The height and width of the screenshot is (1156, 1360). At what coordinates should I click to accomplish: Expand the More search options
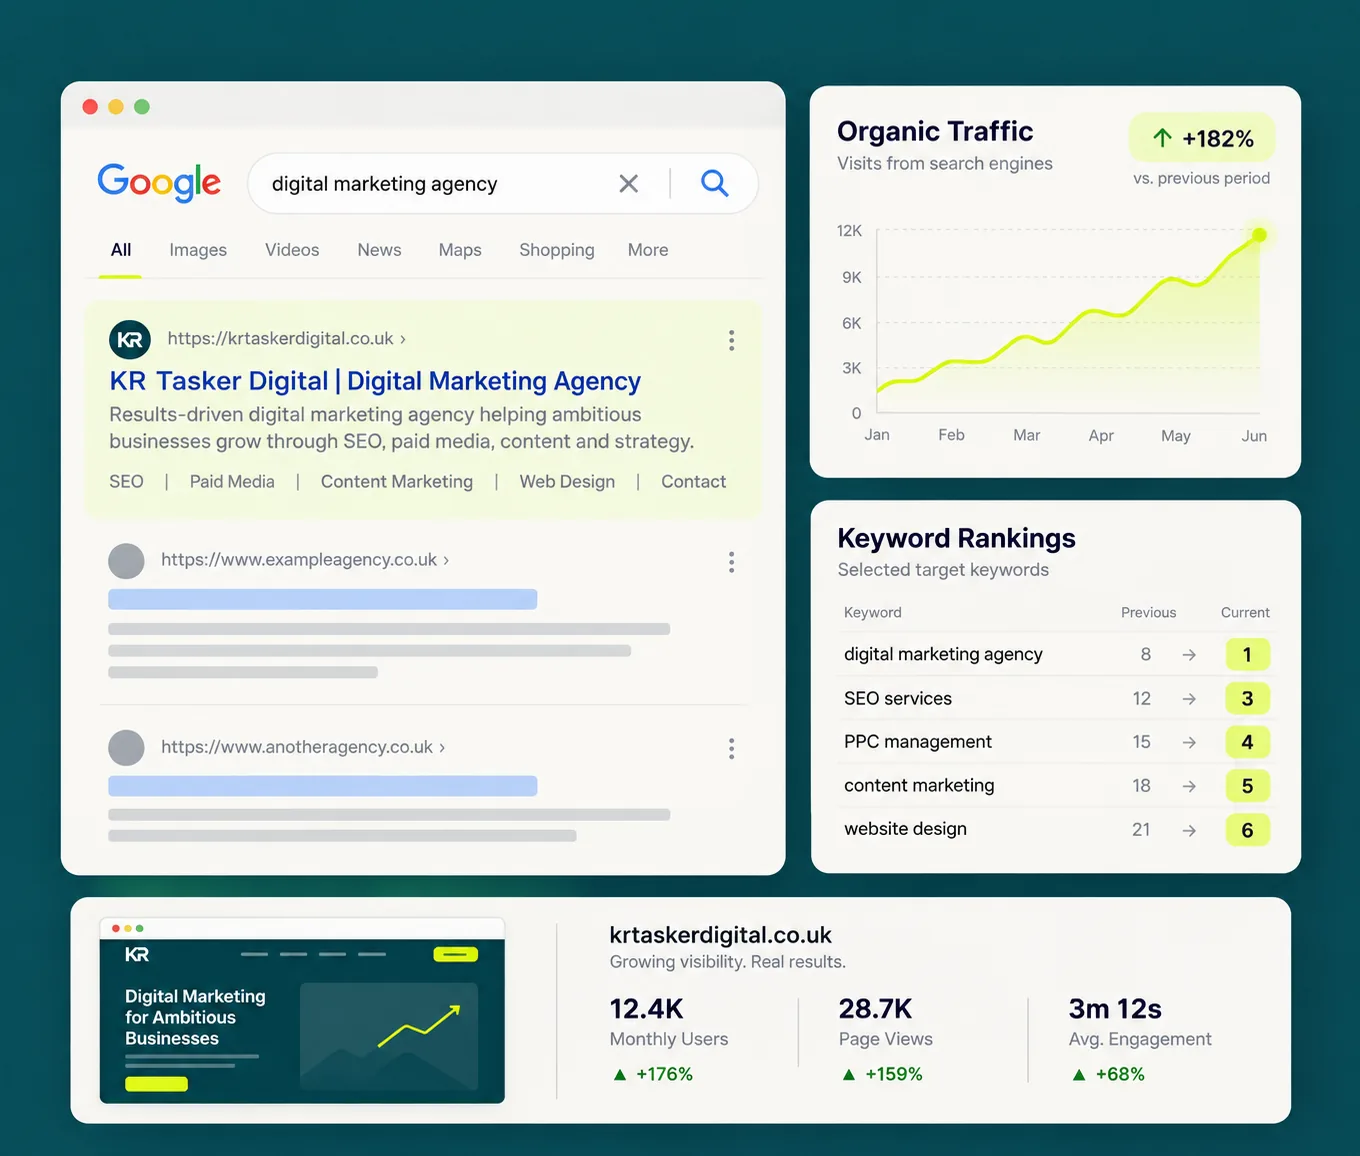648,250
